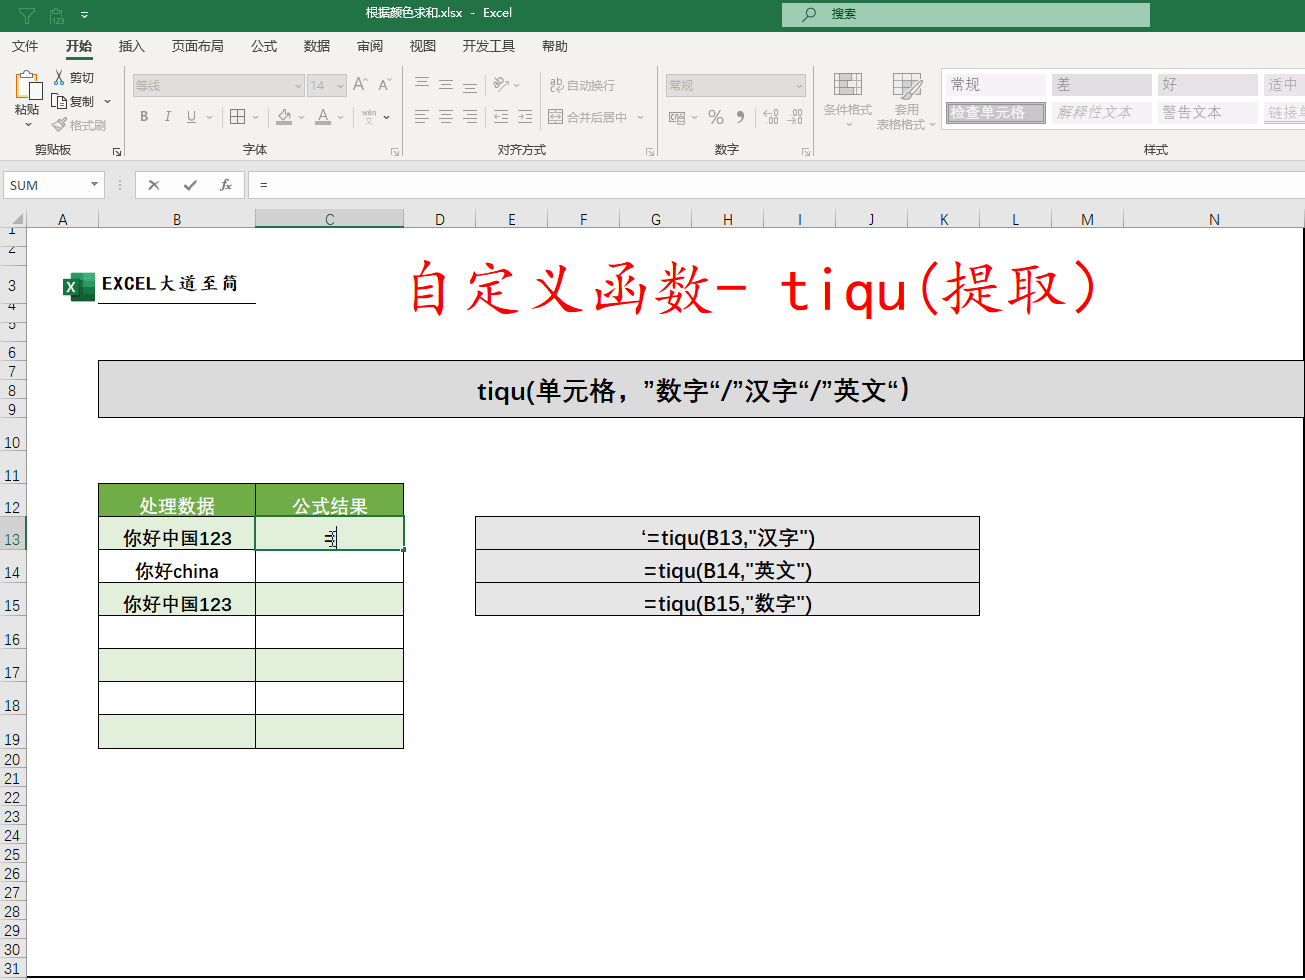
Task: Cancel formula entry with the X button
Action: pyautogui.click(x=154, y=185)
